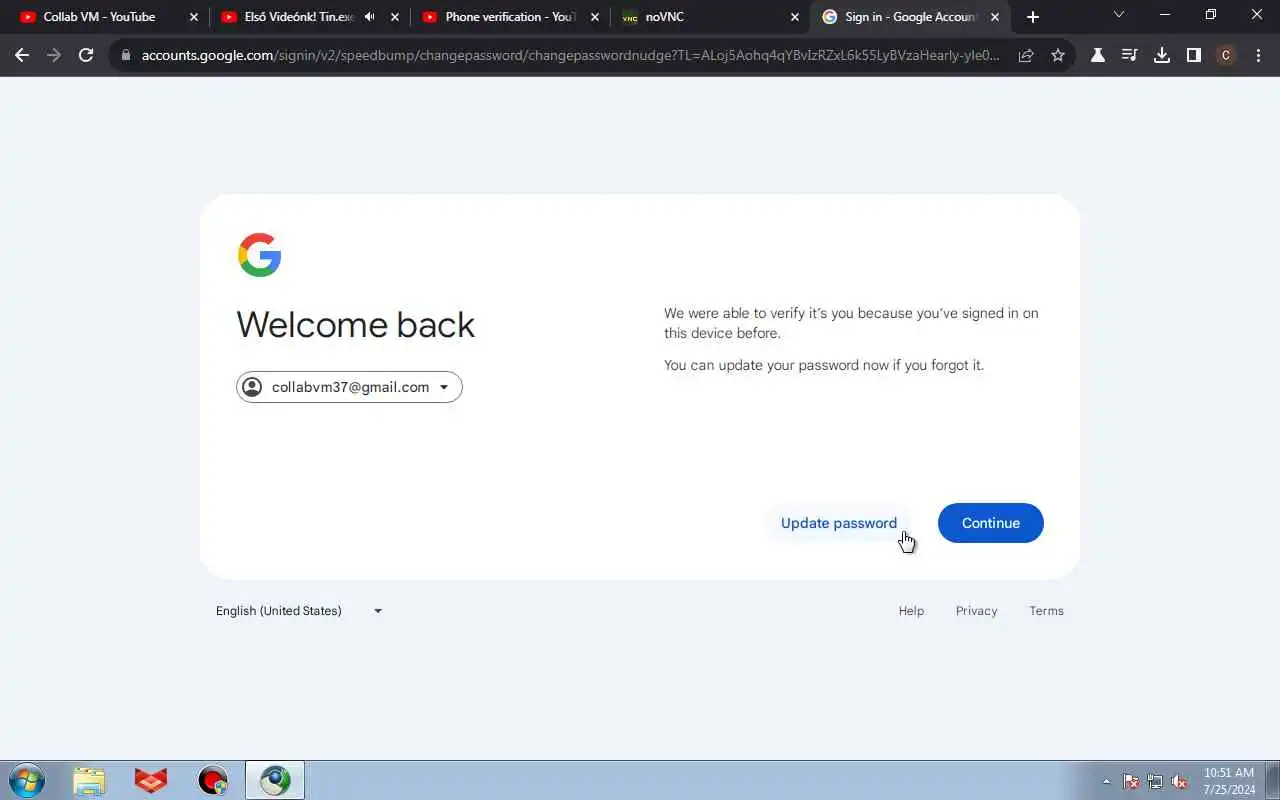Open the English (United States) language dropdown

299,611
